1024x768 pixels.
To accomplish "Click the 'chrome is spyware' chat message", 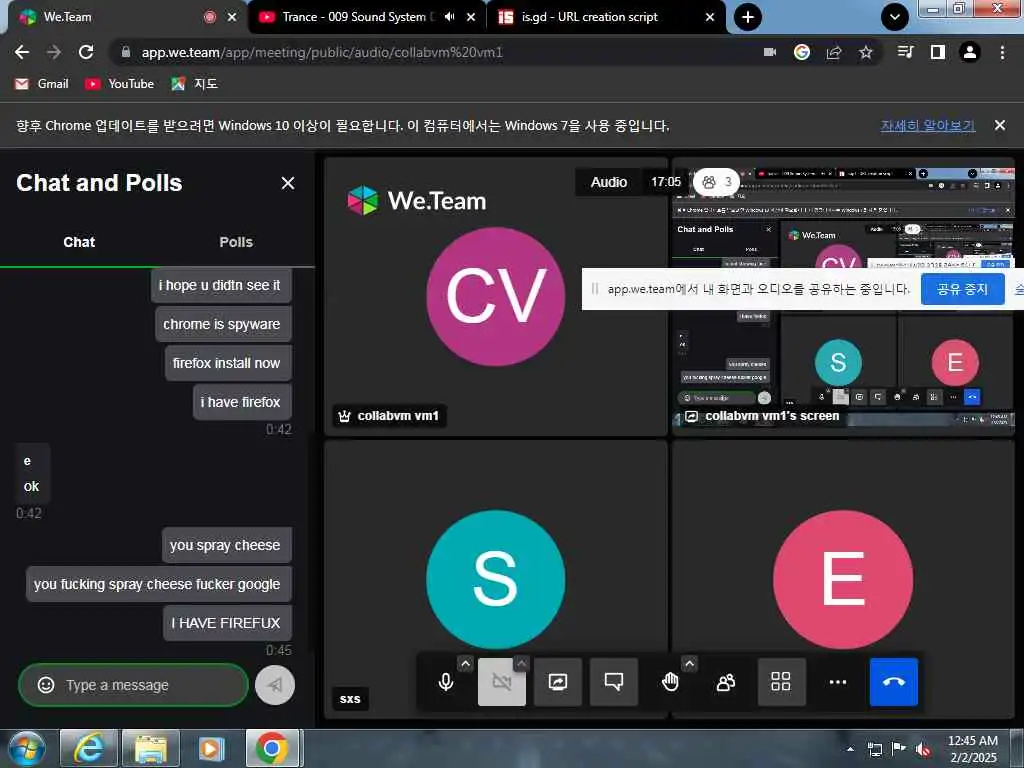I will [223, 324].
